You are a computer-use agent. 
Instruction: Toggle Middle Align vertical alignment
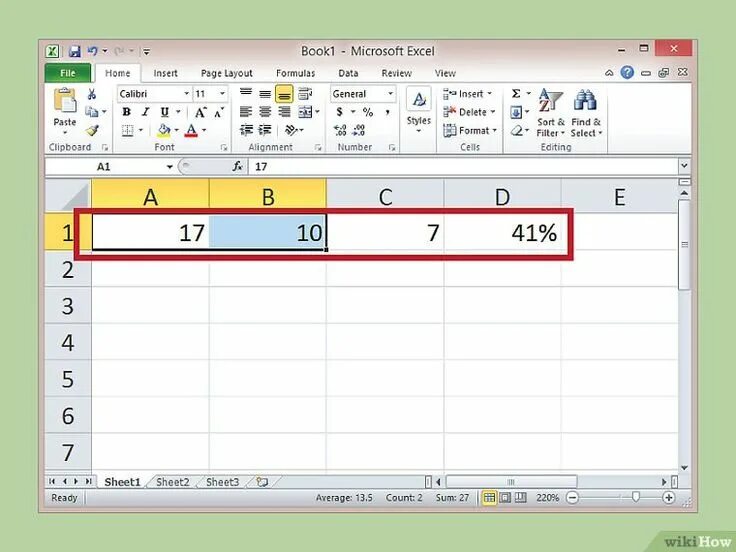[x=265, y=93]
